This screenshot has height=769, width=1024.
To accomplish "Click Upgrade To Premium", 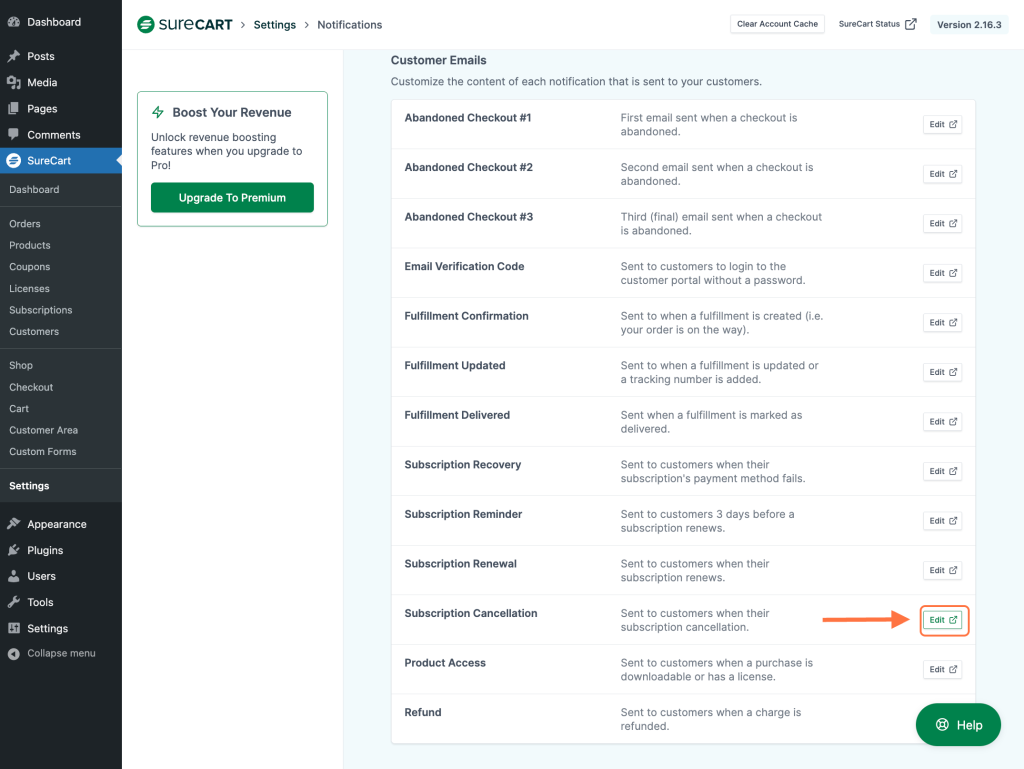I will click(x=231, y=198).
